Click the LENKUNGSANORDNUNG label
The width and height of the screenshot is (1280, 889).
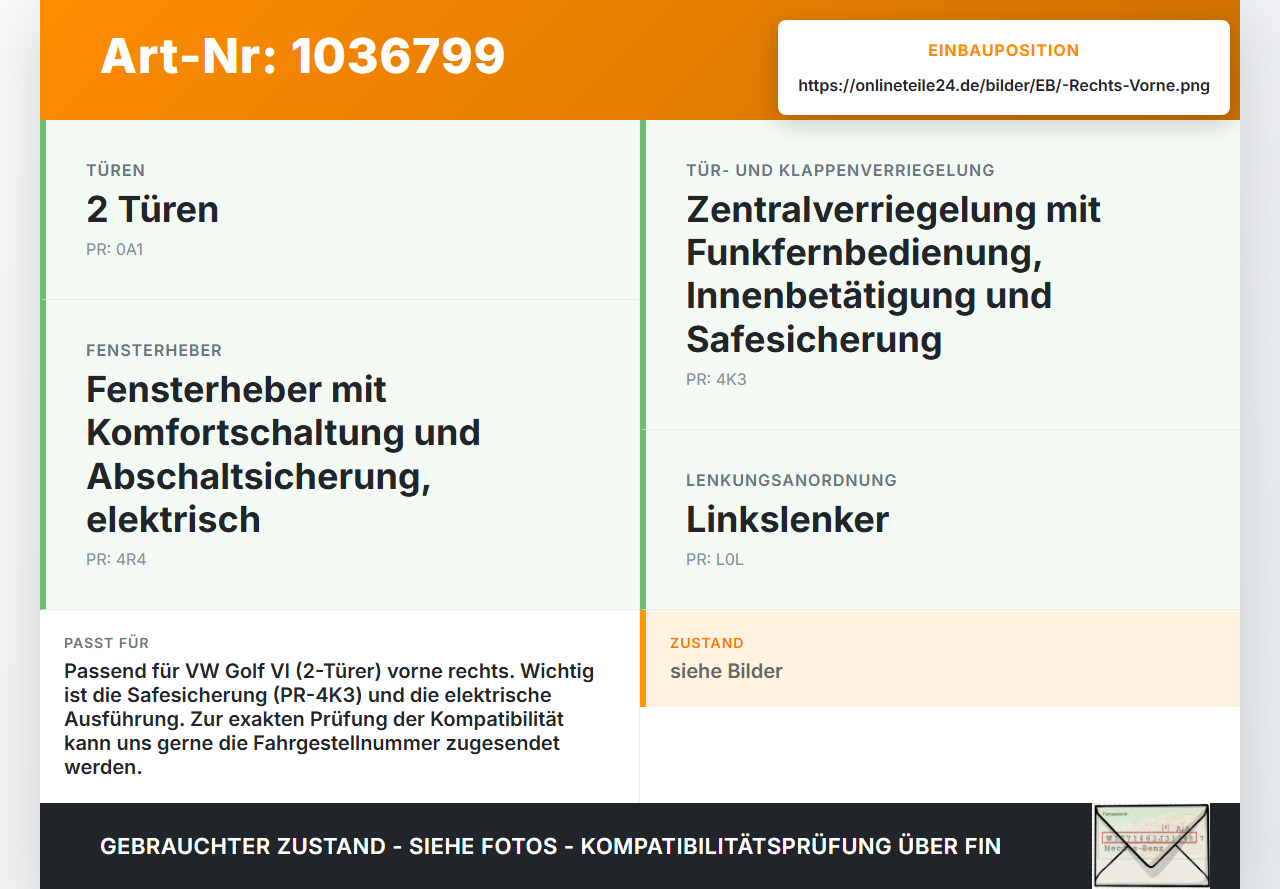click(x=791, y=480)
